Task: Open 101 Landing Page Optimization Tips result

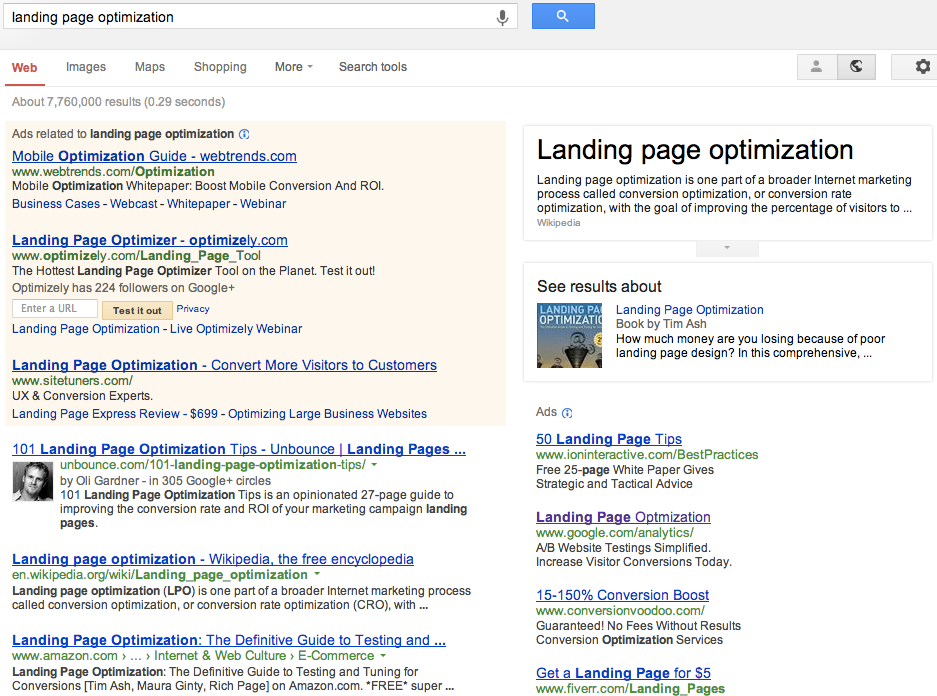Action: click(x=238, y=449)
